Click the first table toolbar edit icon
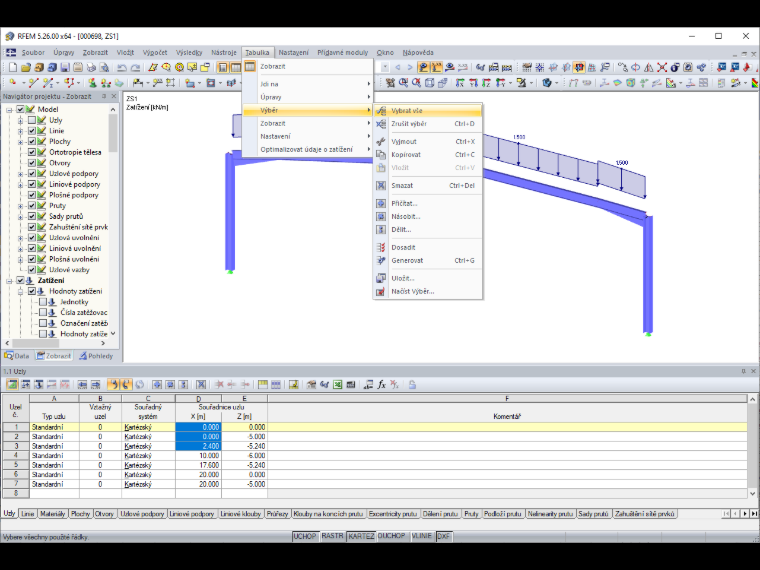 click(x=12, y=384)
